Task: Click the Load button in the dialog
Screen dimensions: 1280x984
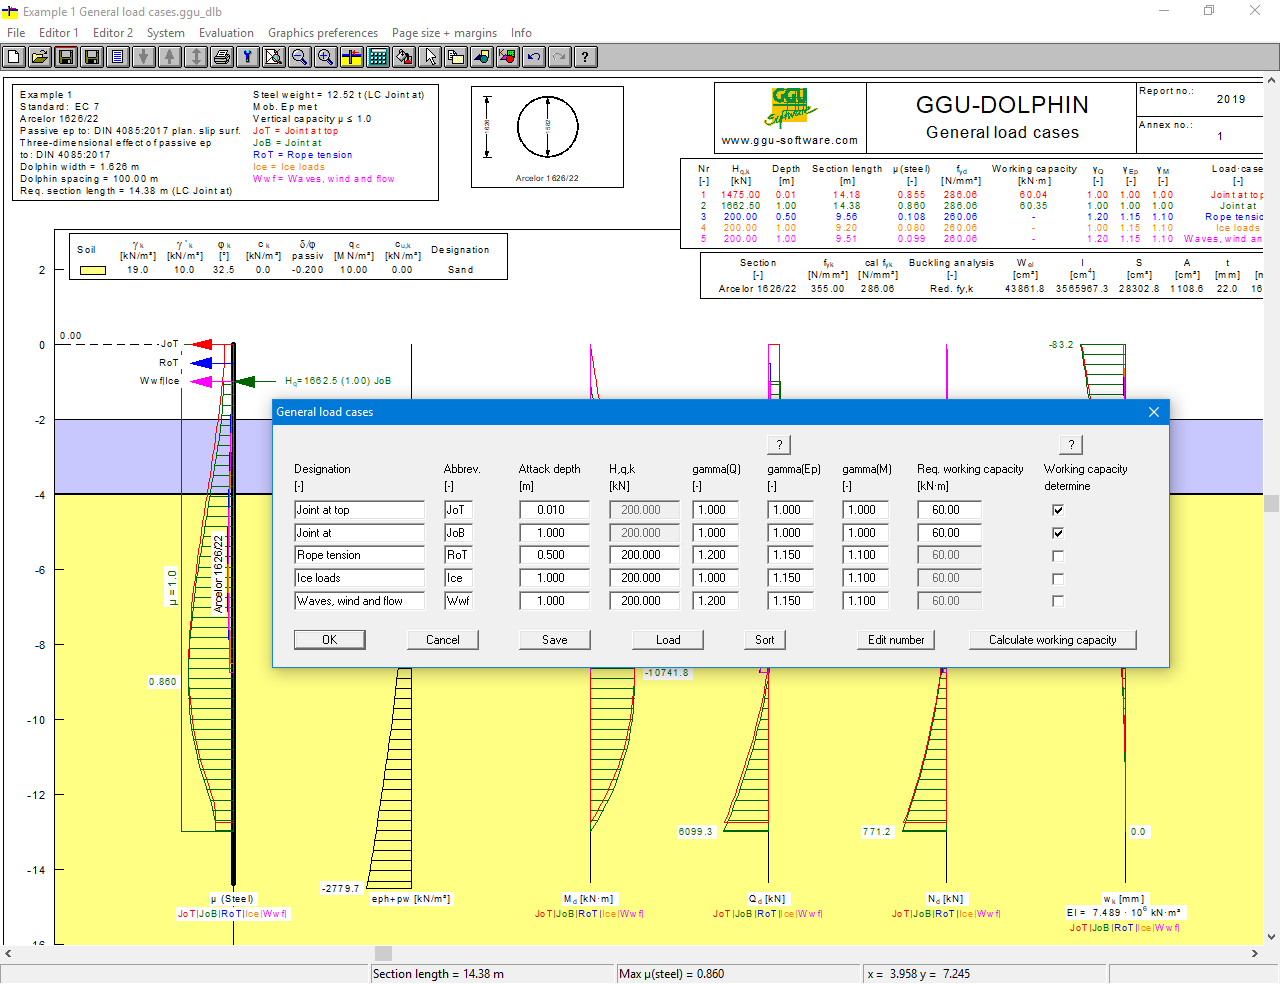Action: click(668, 640)
